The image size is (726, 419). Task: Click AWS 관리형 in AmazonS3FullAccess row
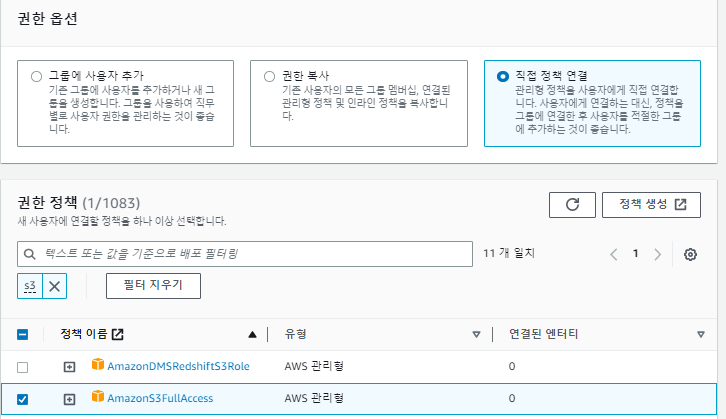(314, 398)
